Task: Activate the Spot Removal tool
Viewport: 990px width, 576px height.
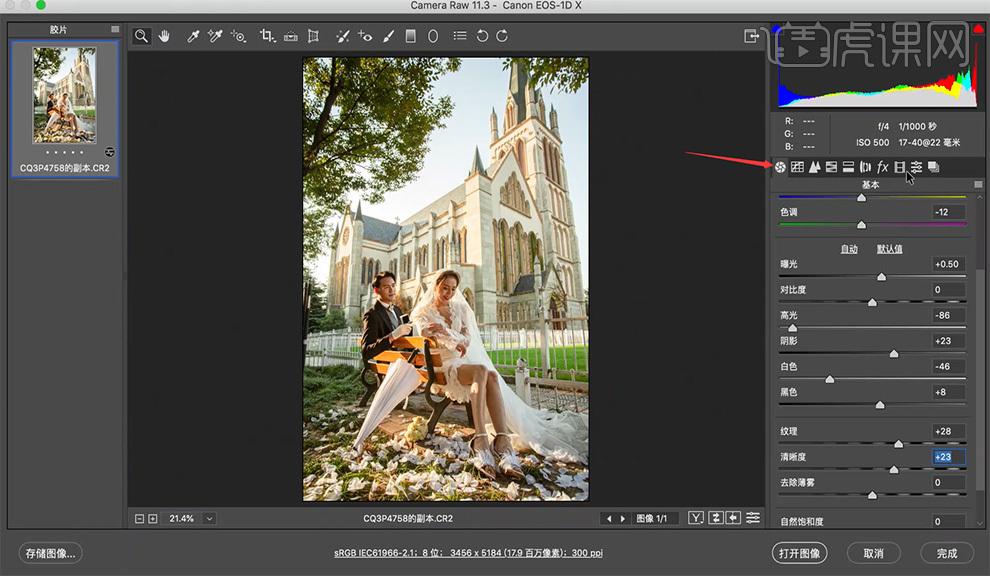Action: point(342,36)
